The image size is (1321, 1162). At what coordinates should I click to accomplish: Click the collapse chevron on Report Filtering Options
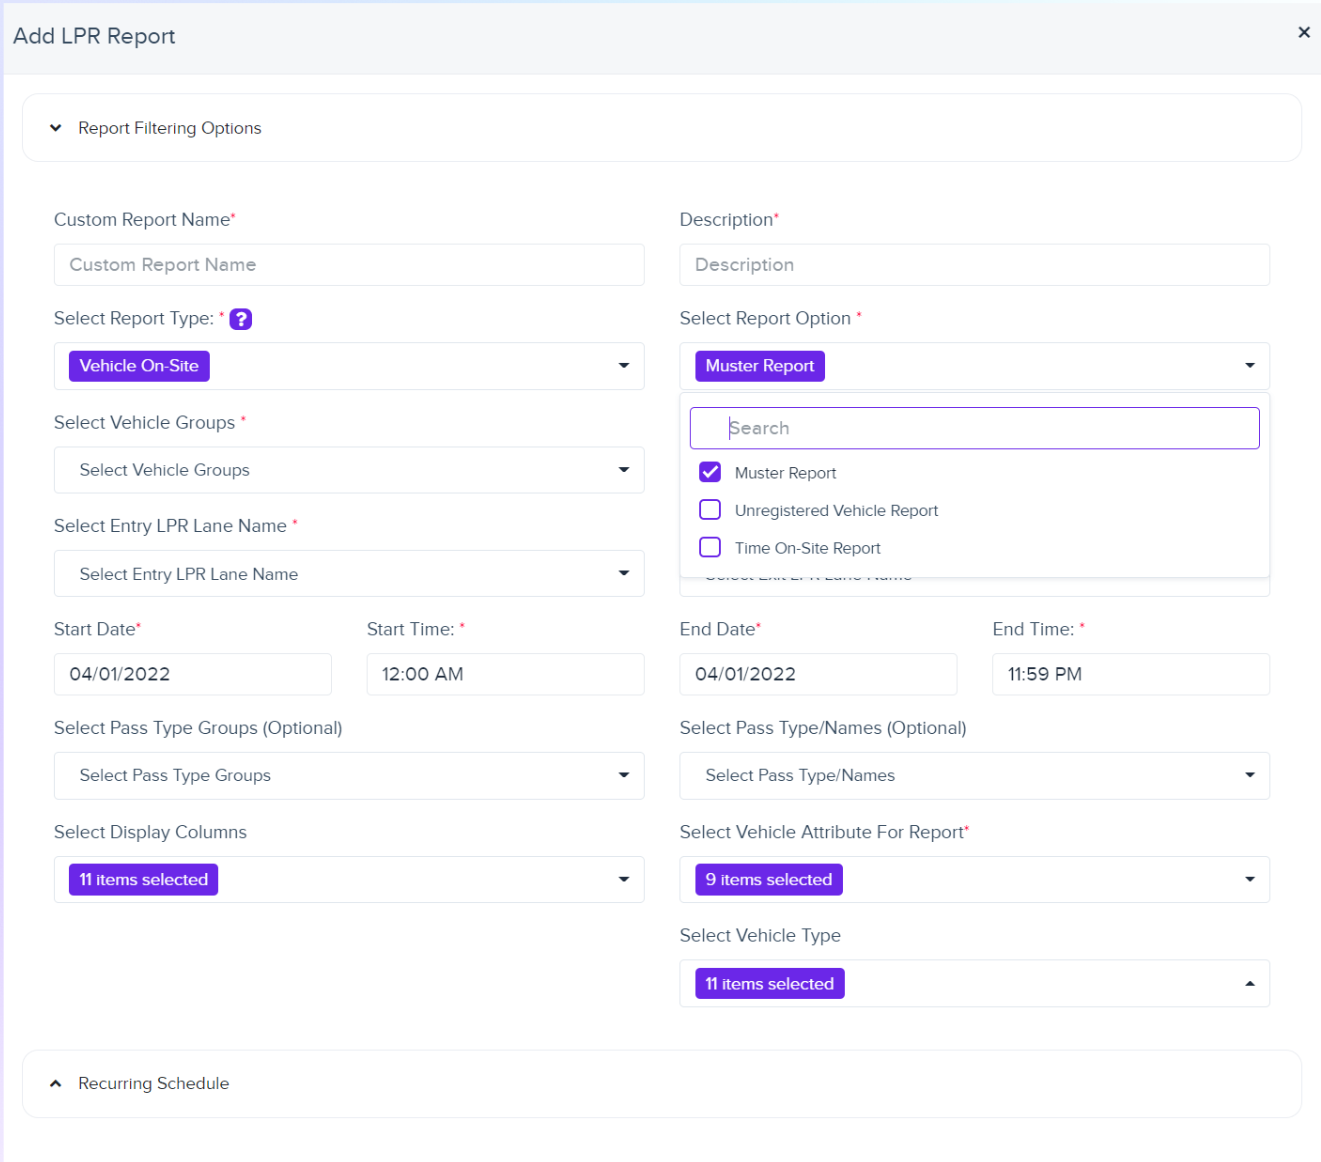coord(56,127)
